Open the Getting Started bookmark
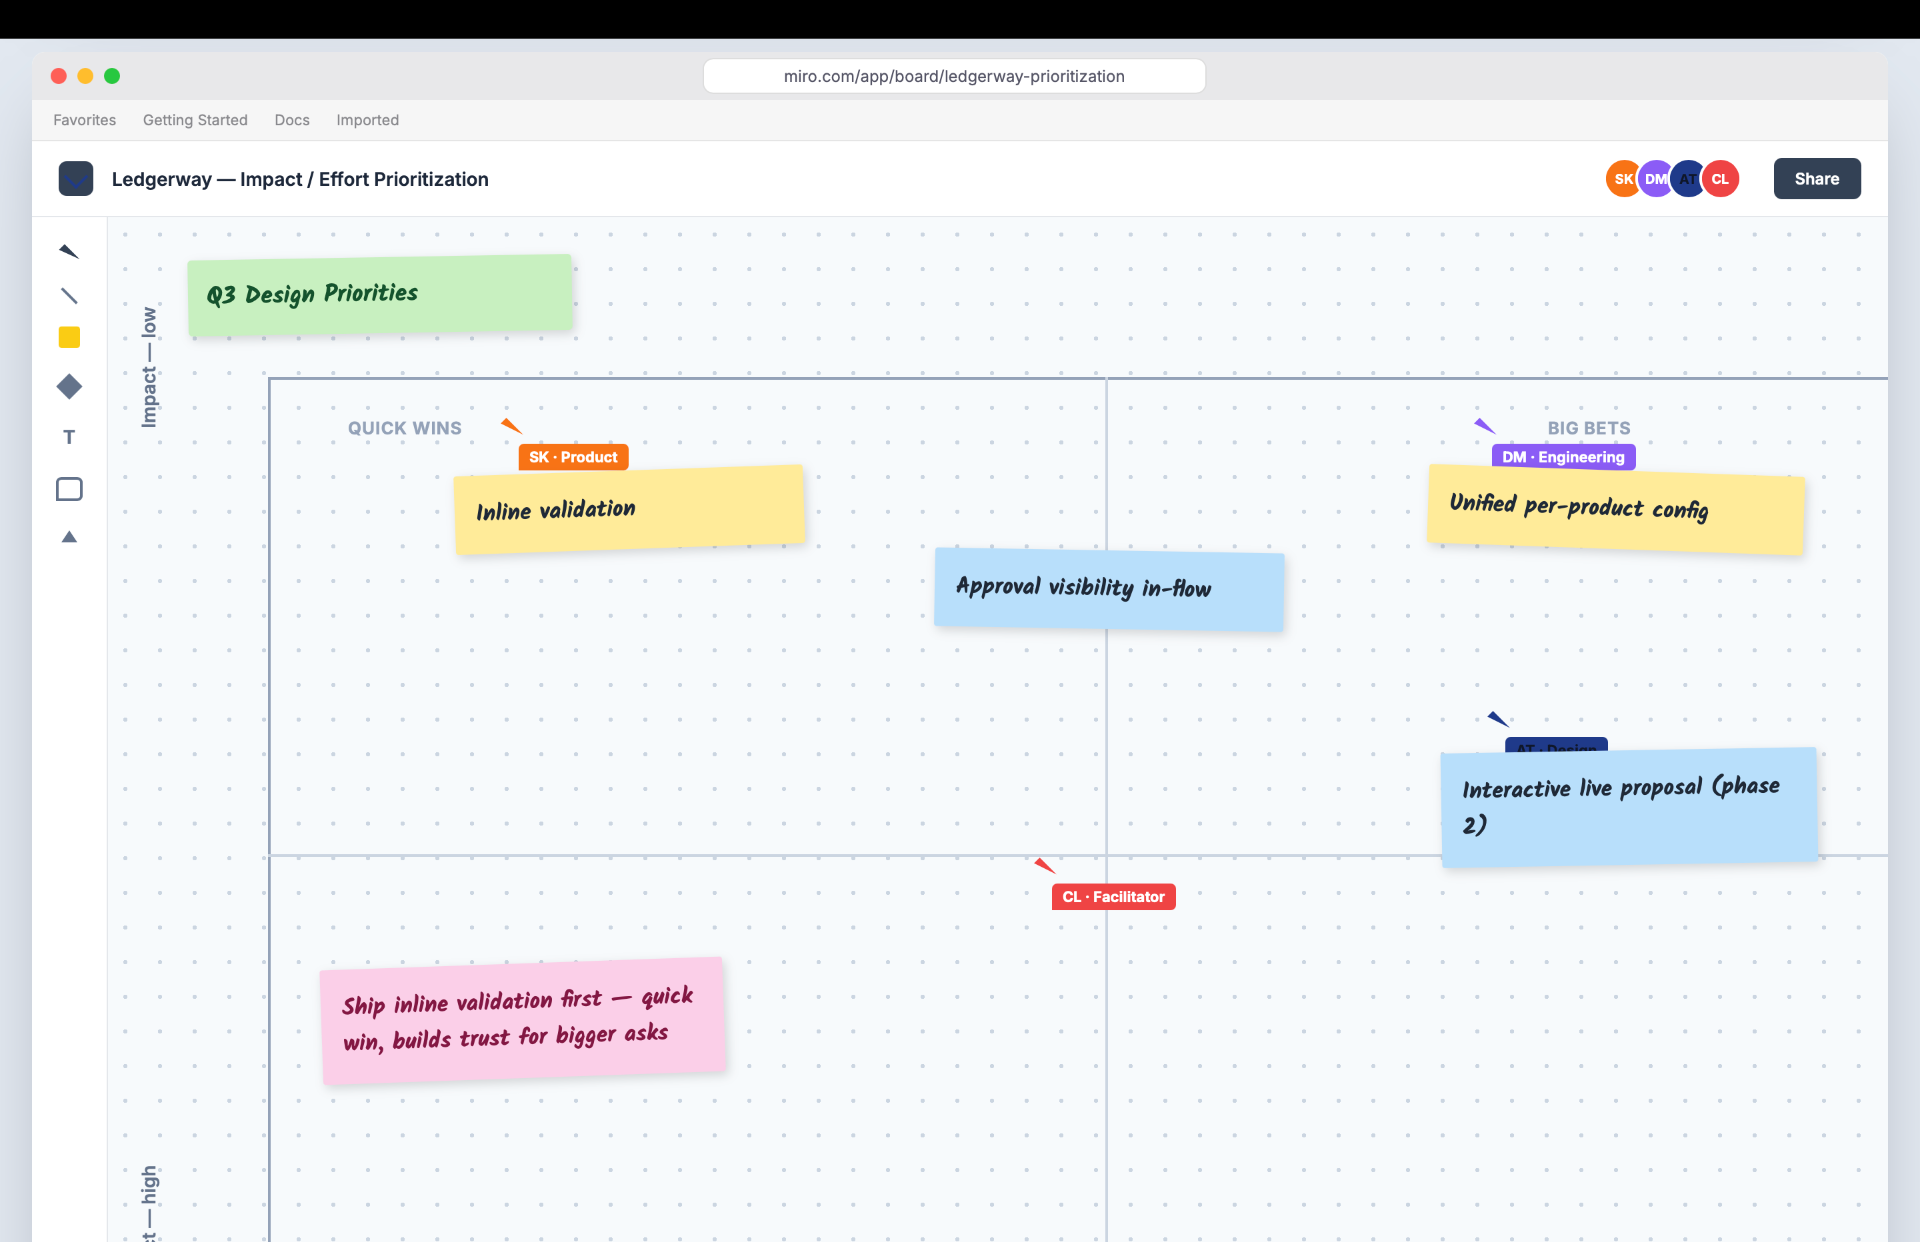 (195, 120)
